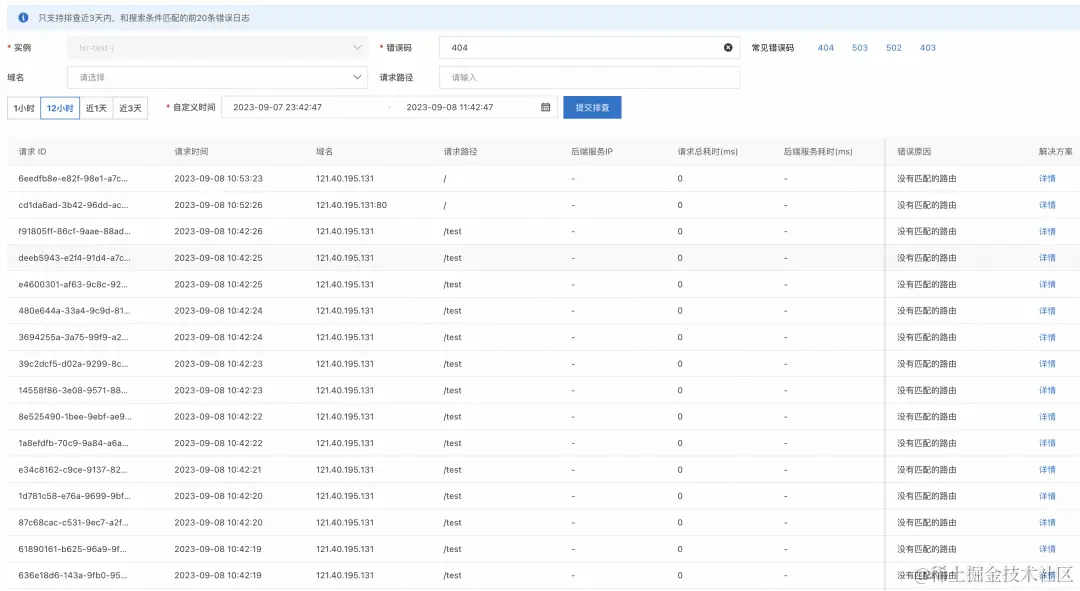This screenshot has height=591, width=1080.
Task: Click the info icon in the notice banner
Action: click(x=23, y=17)
